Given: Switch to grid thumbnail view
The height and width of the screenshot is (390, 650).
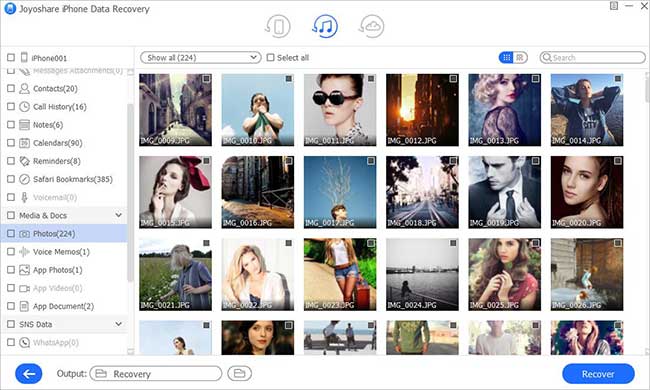Looking at the screenshot, I should click(x=506, y=58).
